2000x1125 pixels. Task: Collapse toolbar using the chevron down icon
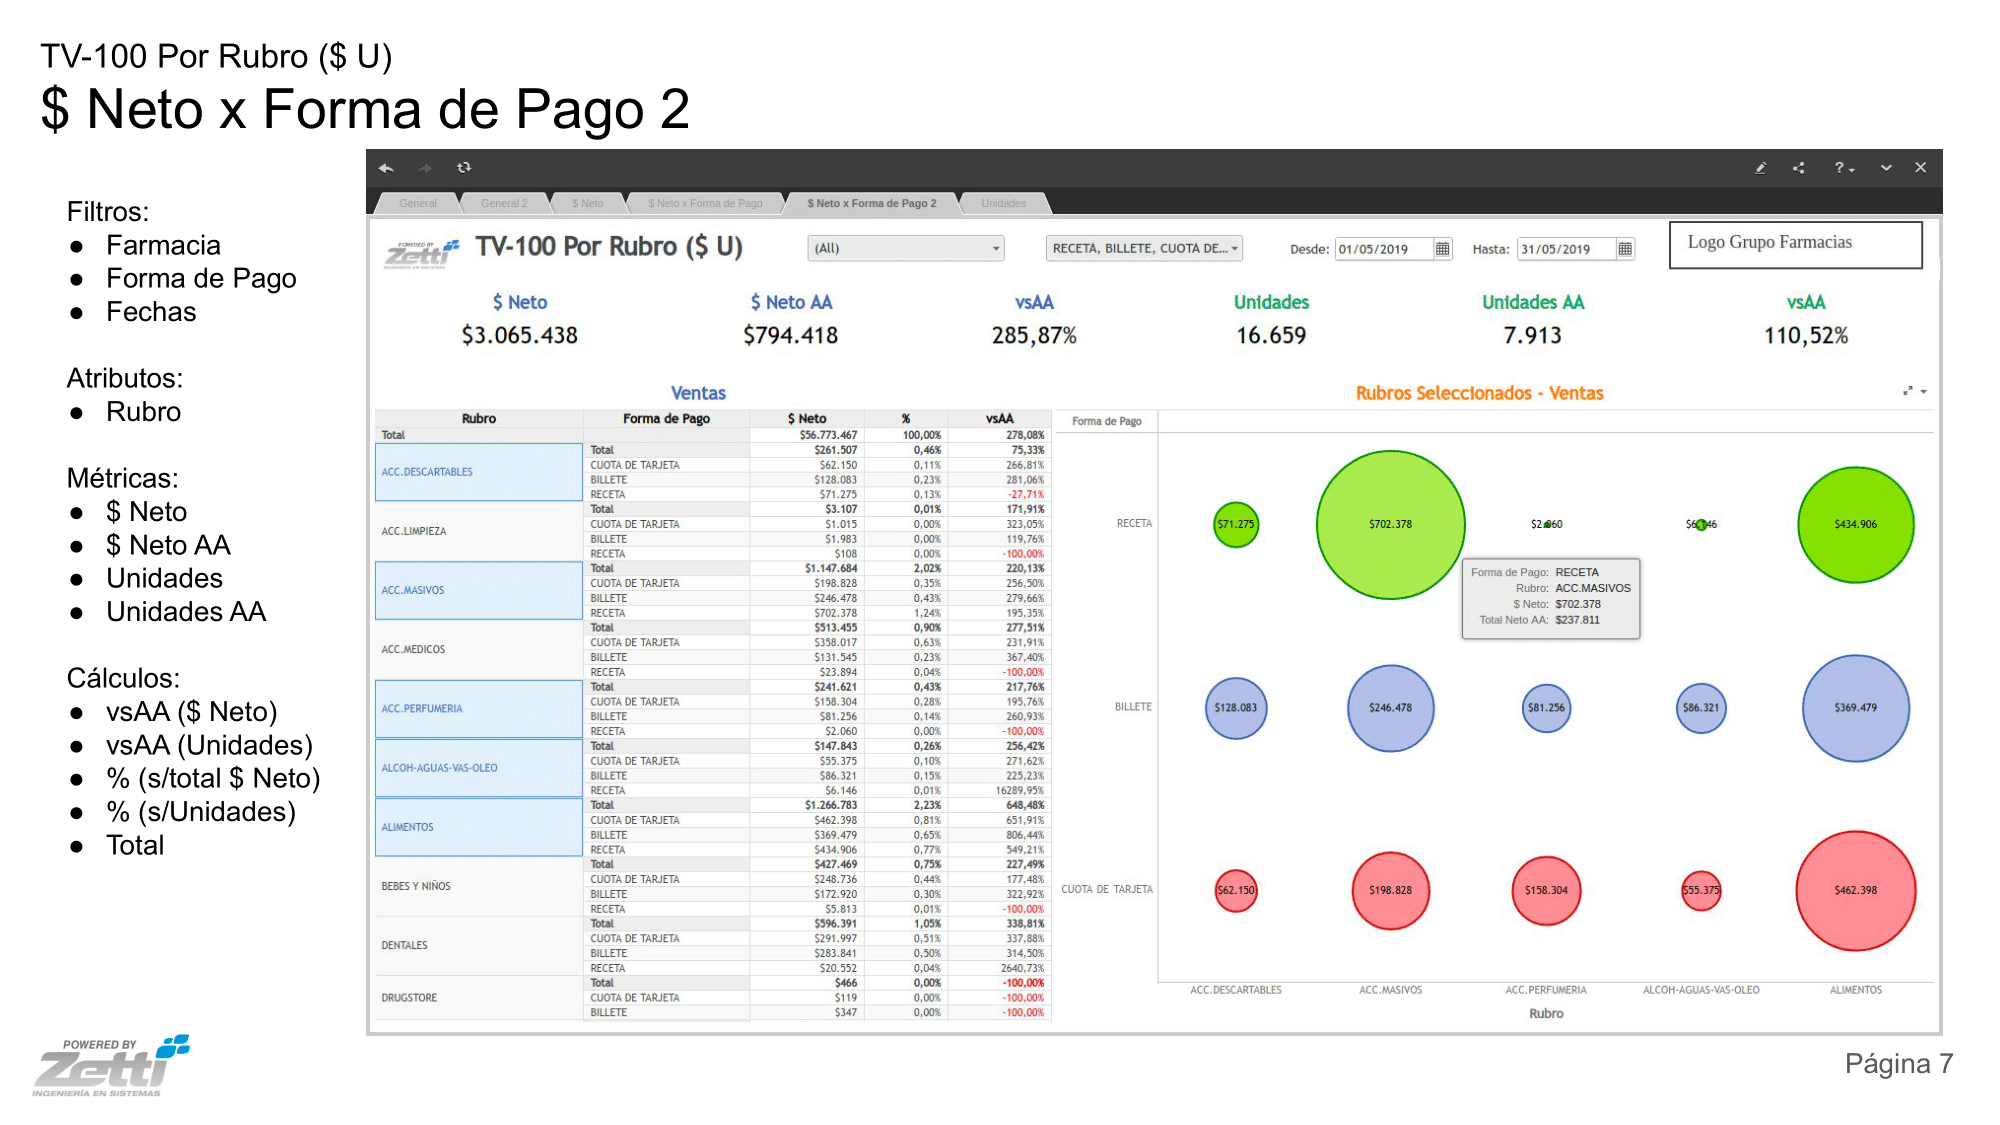tap(1886, 168)
